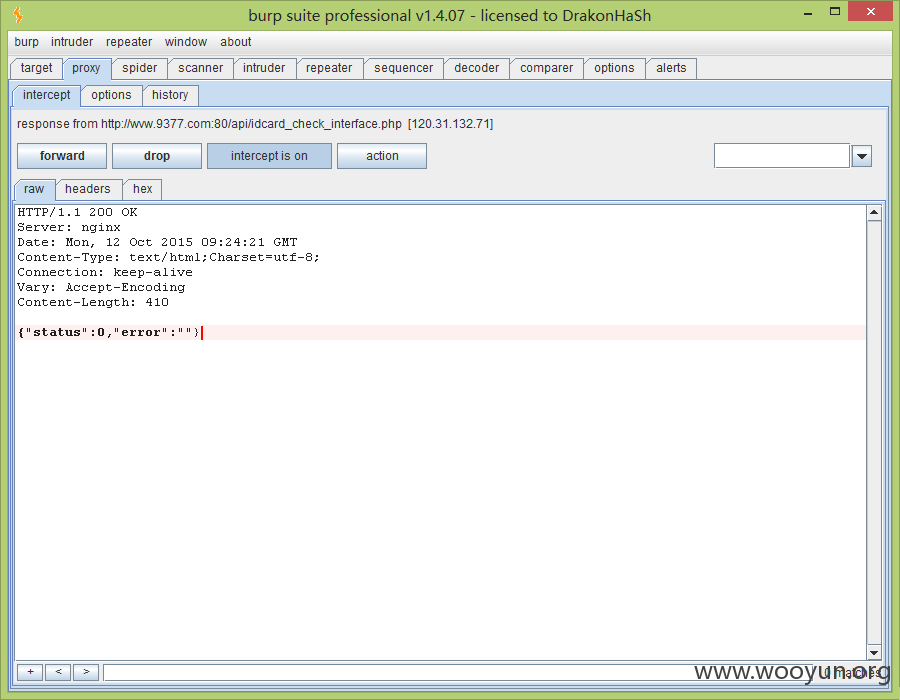Screen dimensions: 900x700
Task: Click the Vary: Accept-Encoding line
Action: pyautogui.click(x=101, y=287)
